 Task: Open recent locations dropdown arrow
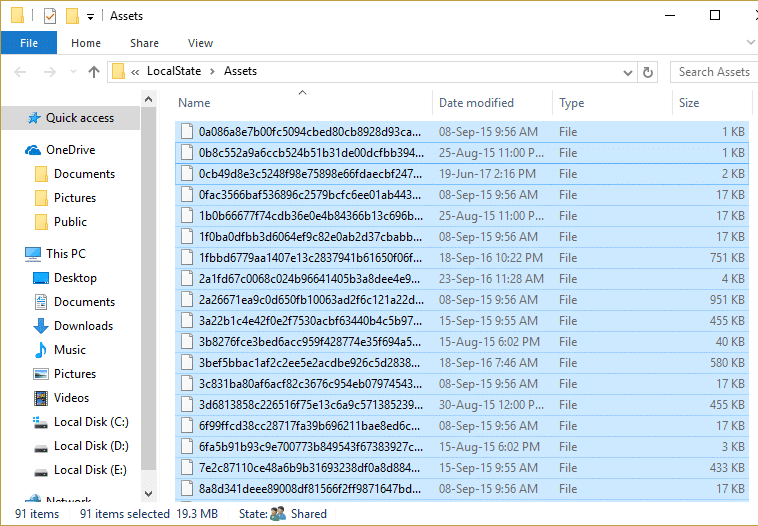pos(73,72)
